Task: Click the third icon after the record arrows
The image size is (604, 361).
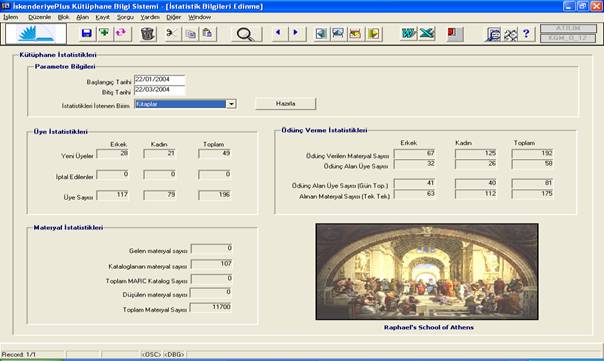Action: [x=355, y=34]
